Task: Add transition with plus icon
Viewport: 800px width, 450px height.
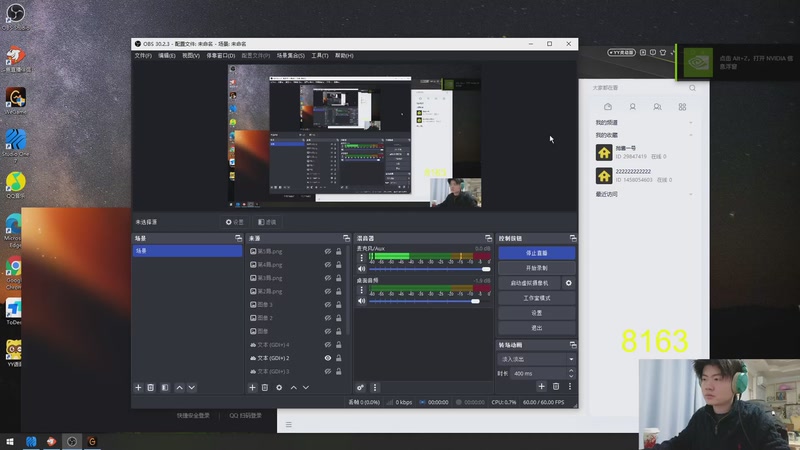Action: (541, 387)
